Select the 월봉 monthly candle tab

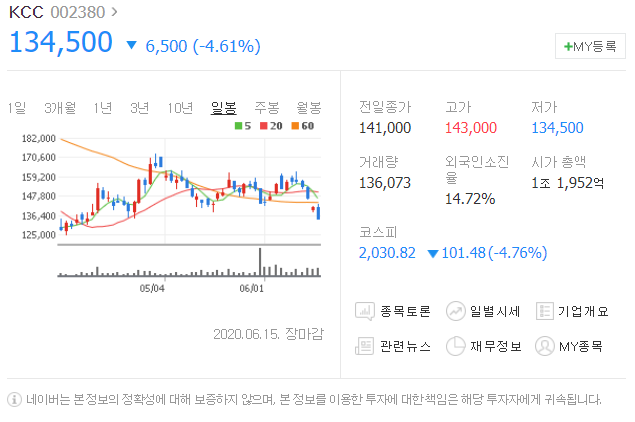[309, 108]
